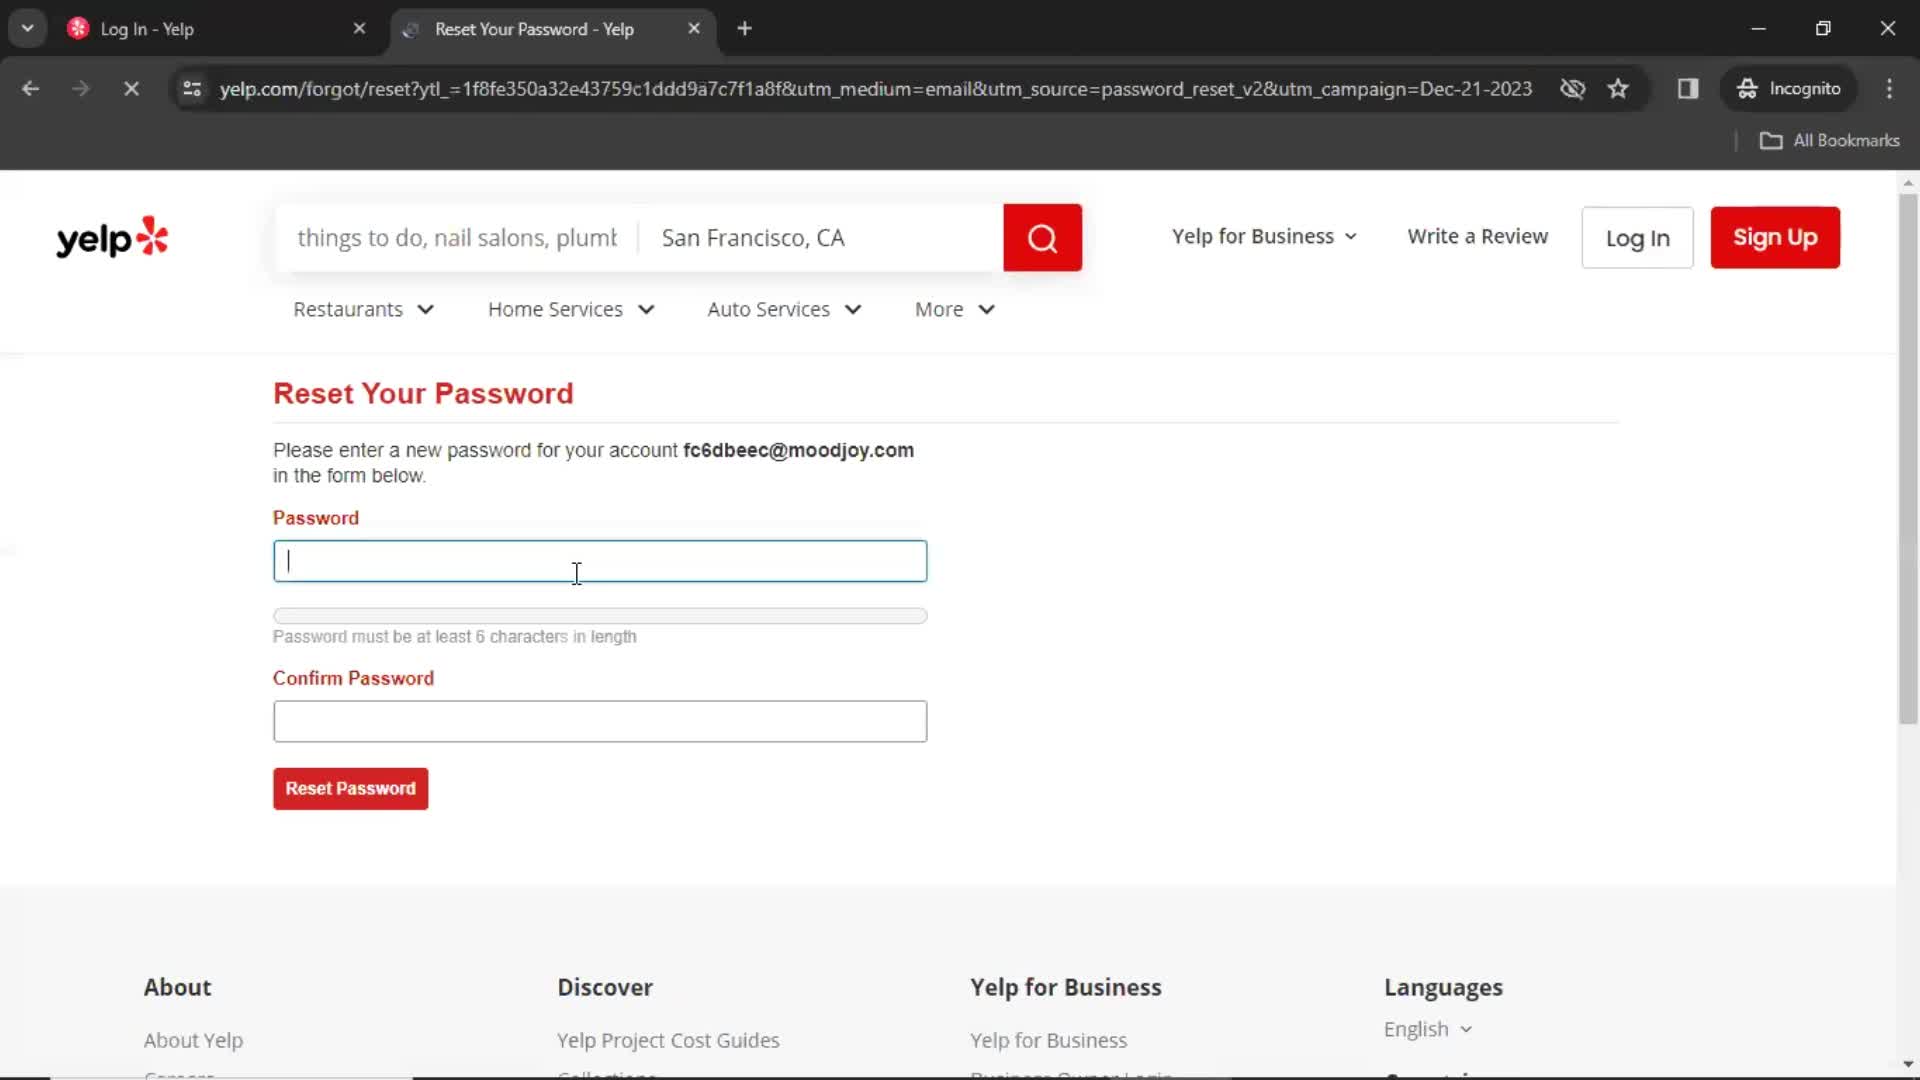The height and width of the screenshot is (1080, 1920).
Task: Click the browser back navigation icon
Action: click(29, 88)
